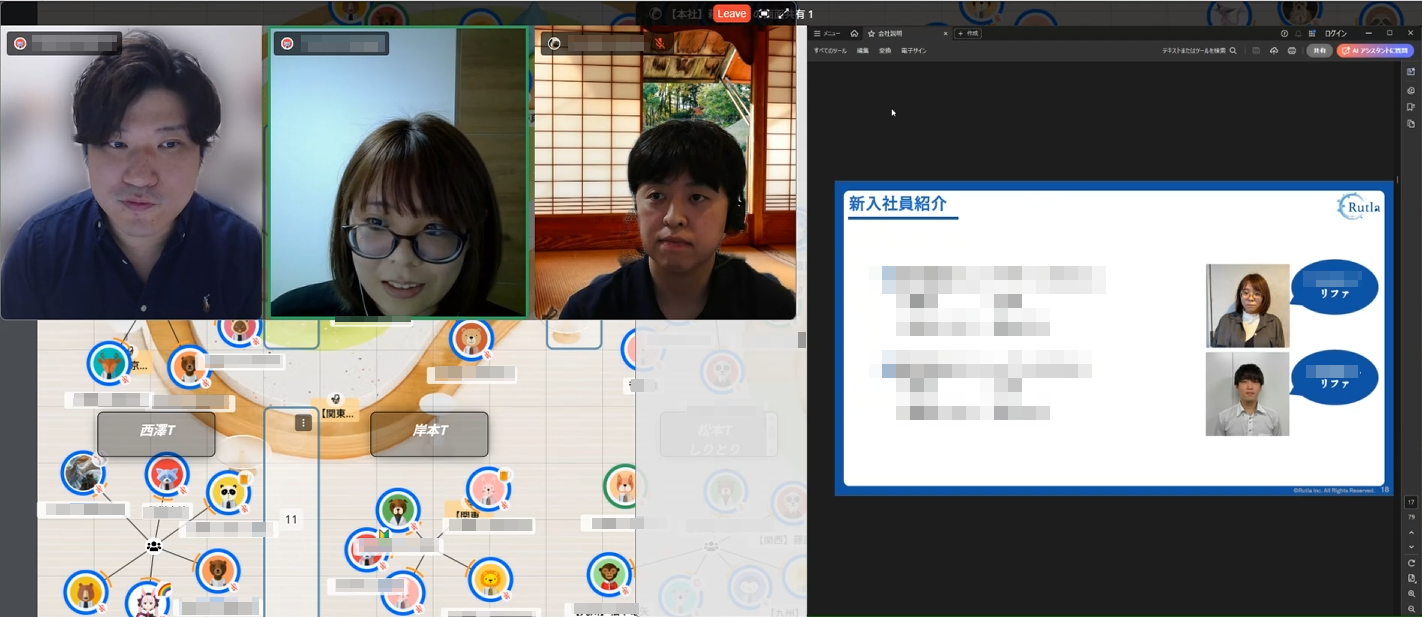
Task: Open the AI アシスタント button
Action: pos(1375,50)
